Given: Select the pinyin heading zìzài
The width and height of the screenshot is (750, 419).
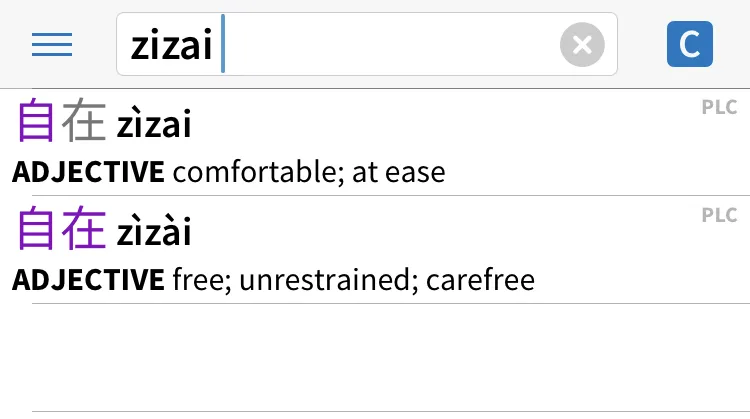Looking at the screenshot, I should click(x=154, y=232).
